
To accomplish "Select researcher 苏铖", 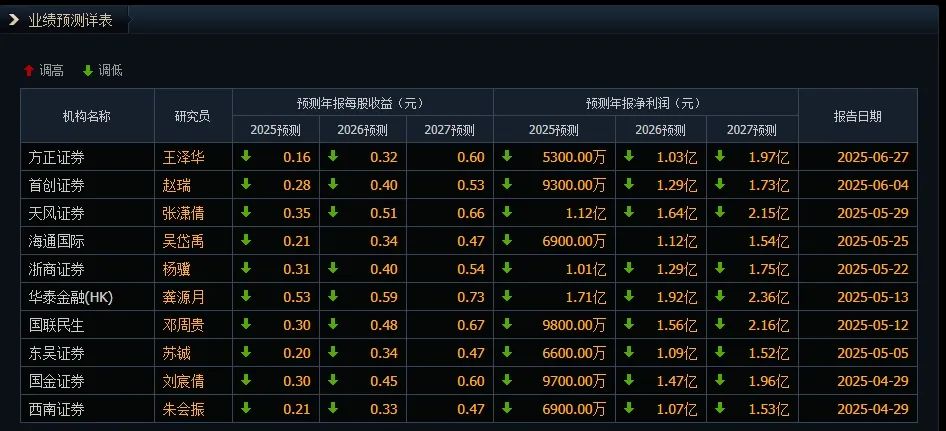I will [x=177, y=353].
